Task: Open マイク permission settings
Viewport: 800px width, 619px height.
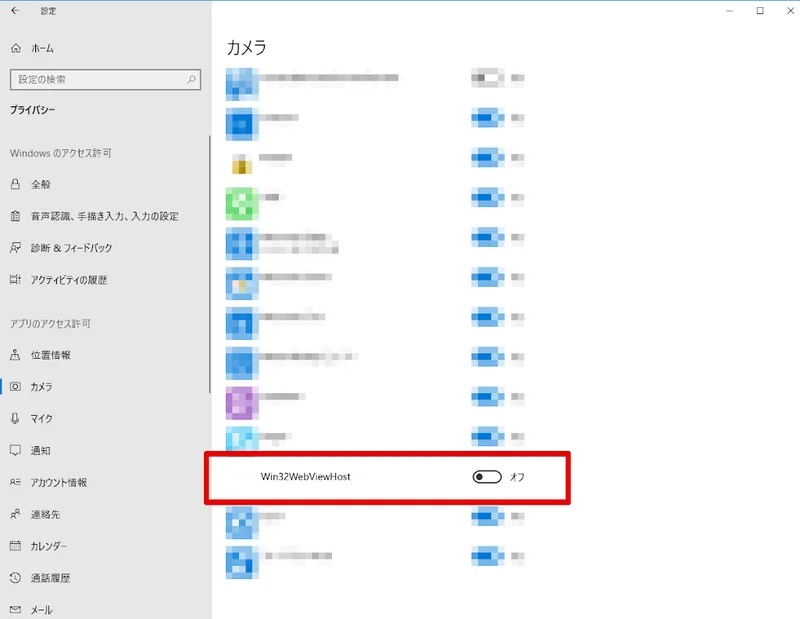Action: (x=41, y=419)
